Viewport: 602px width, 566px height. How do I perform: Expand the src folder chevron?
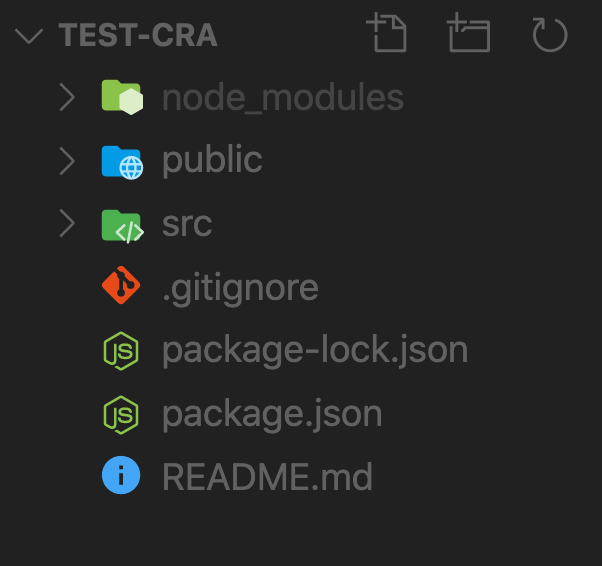click(x=67, y=223)
